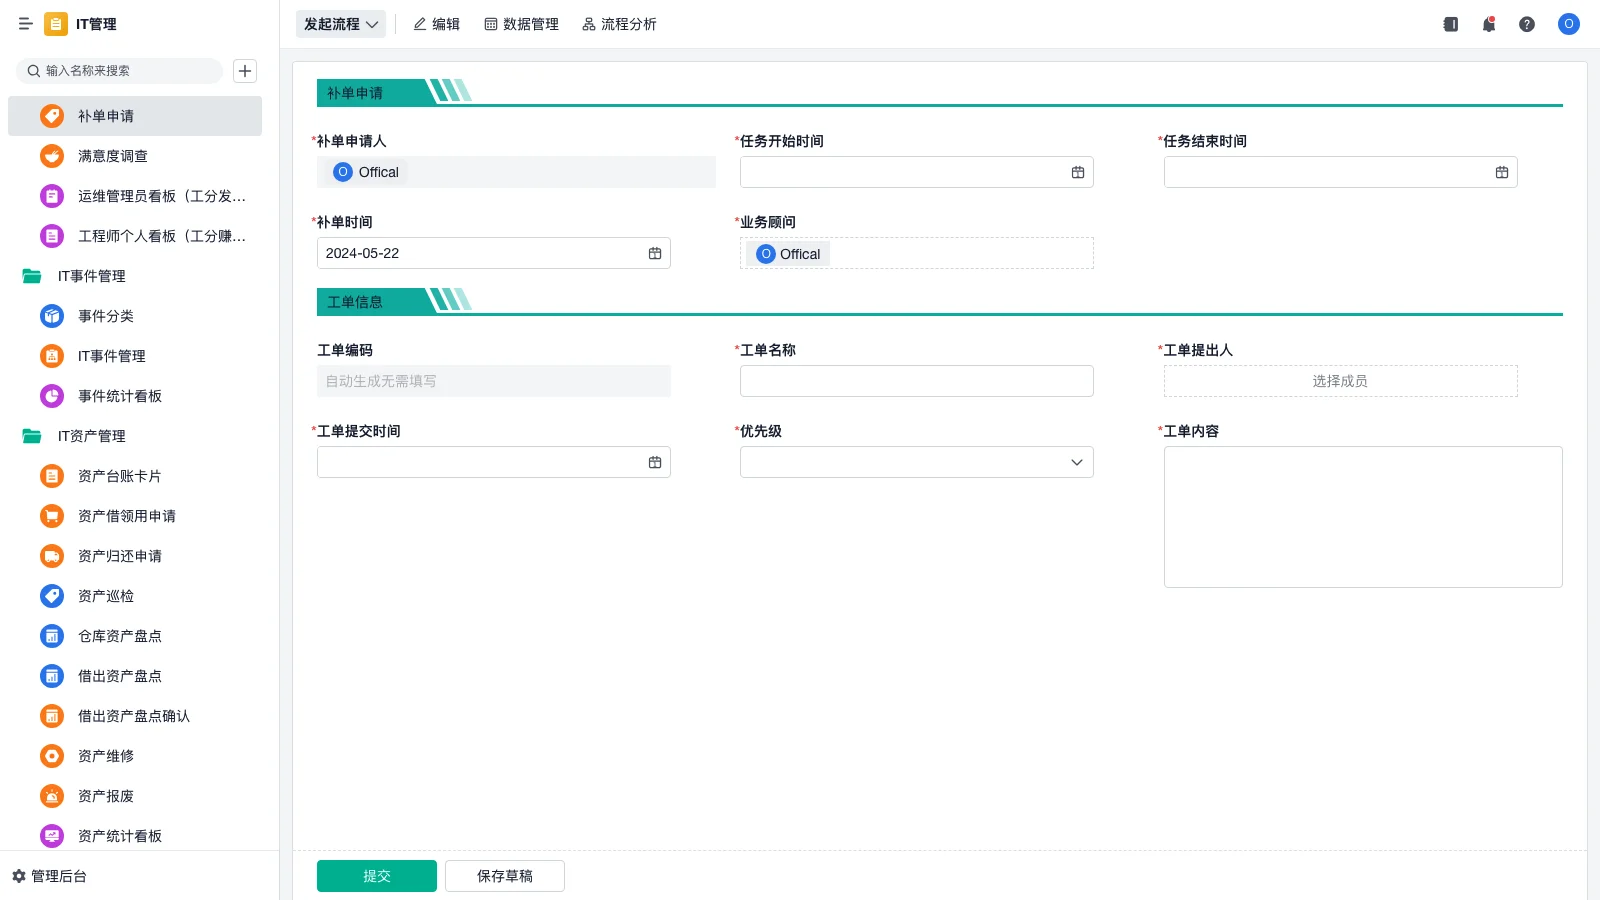Open calendar picker for 工单提交时间
Viewport: 1600px width, 900px height.
click(655, 462)
